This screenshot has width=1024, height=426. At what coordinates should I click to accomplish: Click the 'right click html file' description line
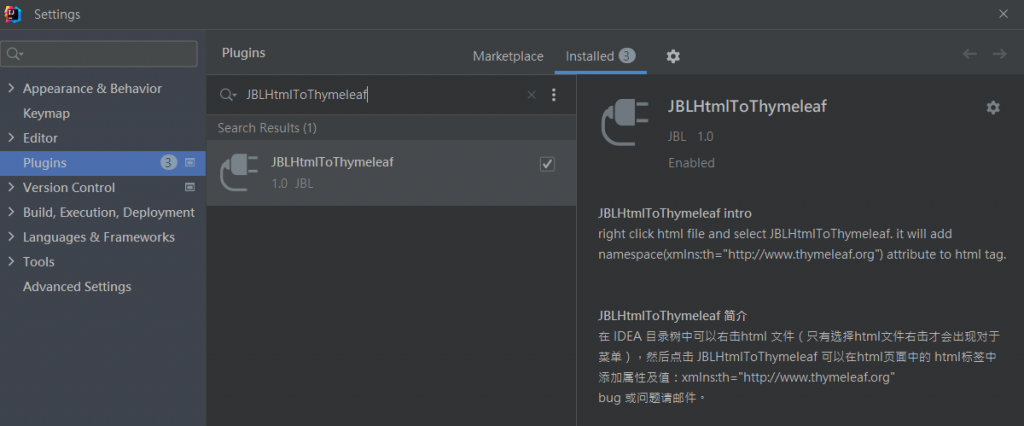pyautogui.click(x=776, y=233)
